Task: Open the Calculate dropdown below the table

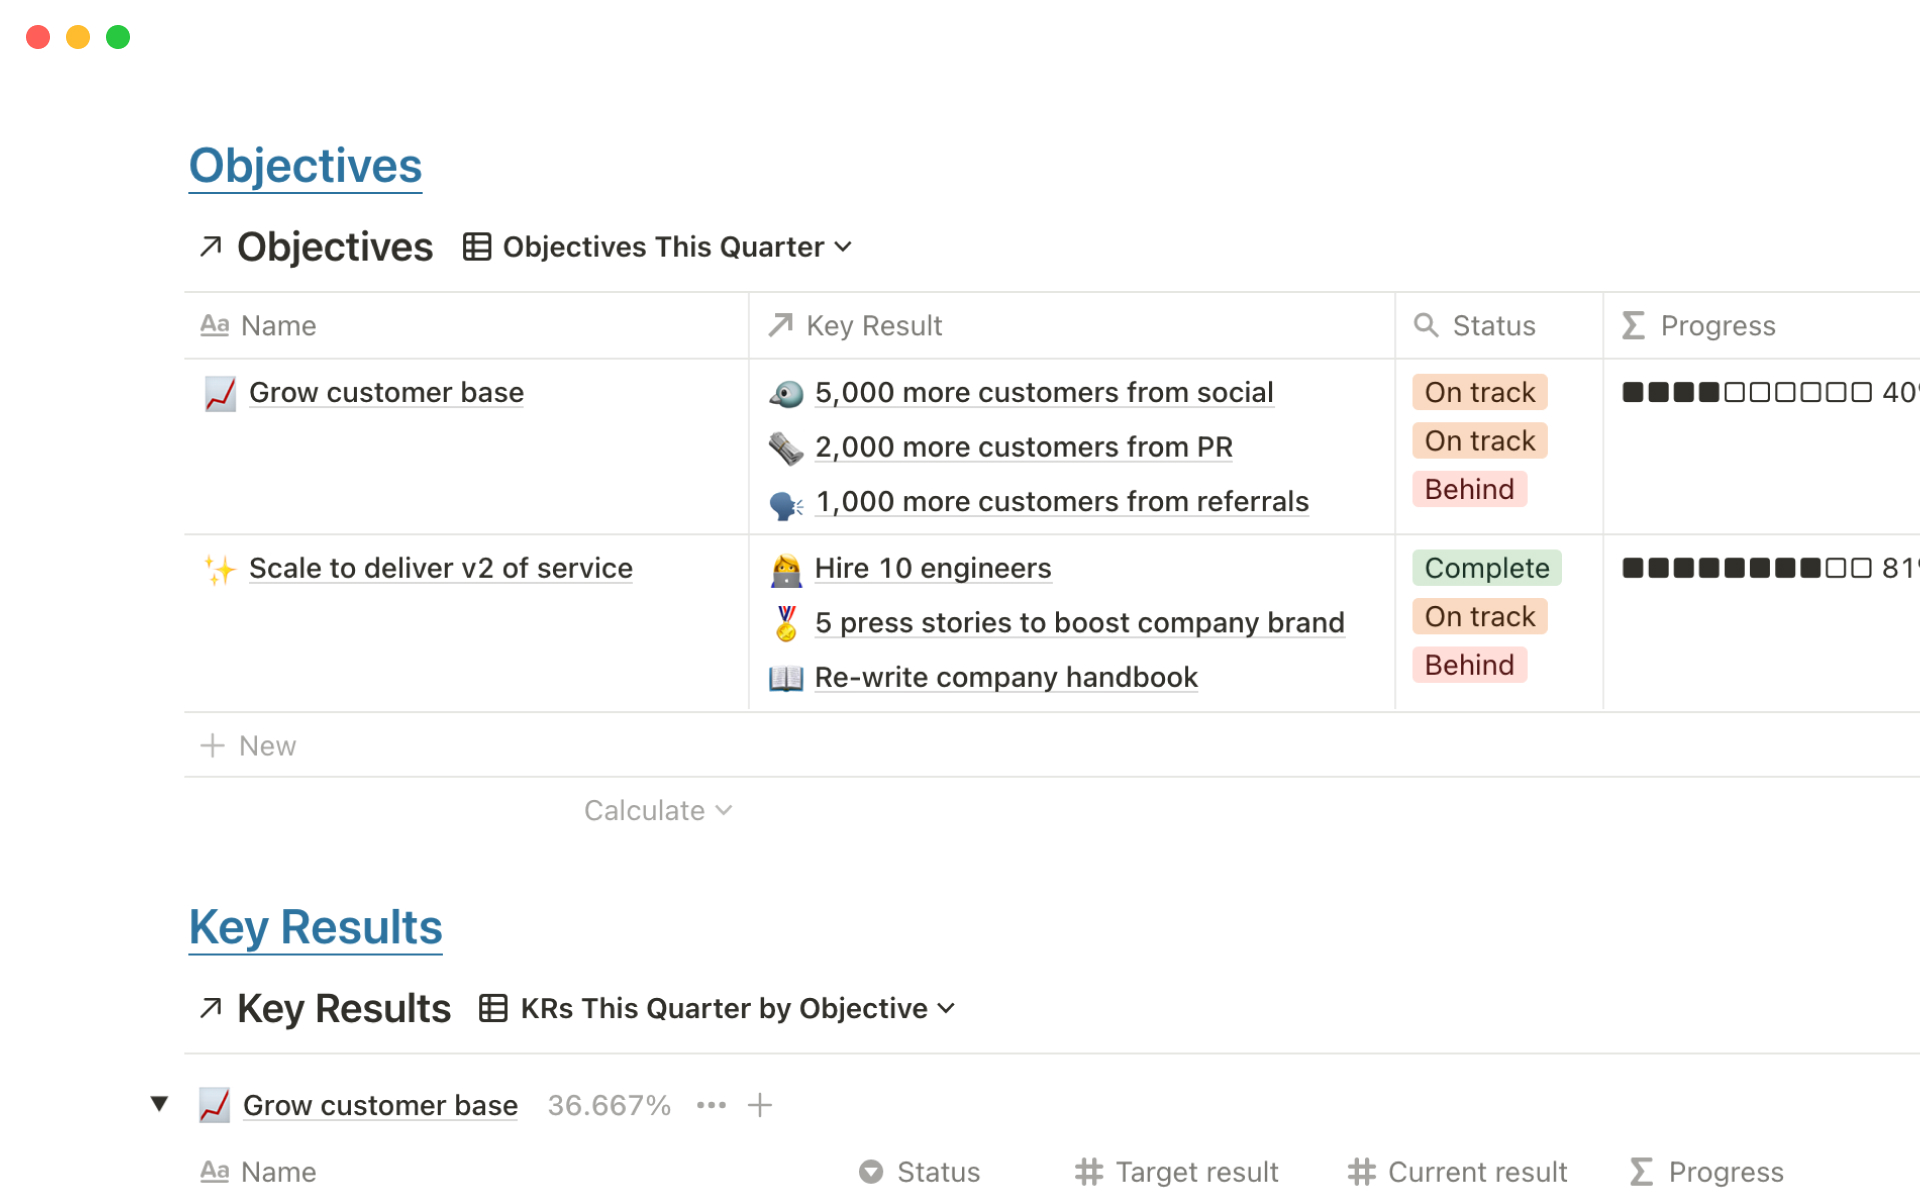Action: coord(657,810)
